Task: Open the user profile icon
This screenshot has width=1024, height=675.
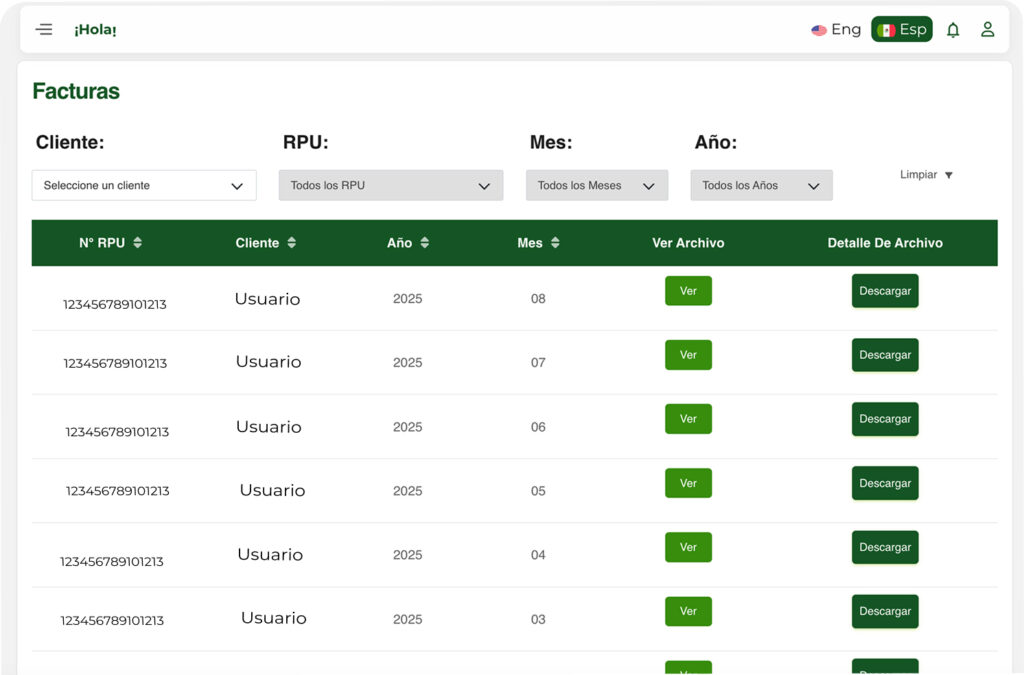Action: 987,30
